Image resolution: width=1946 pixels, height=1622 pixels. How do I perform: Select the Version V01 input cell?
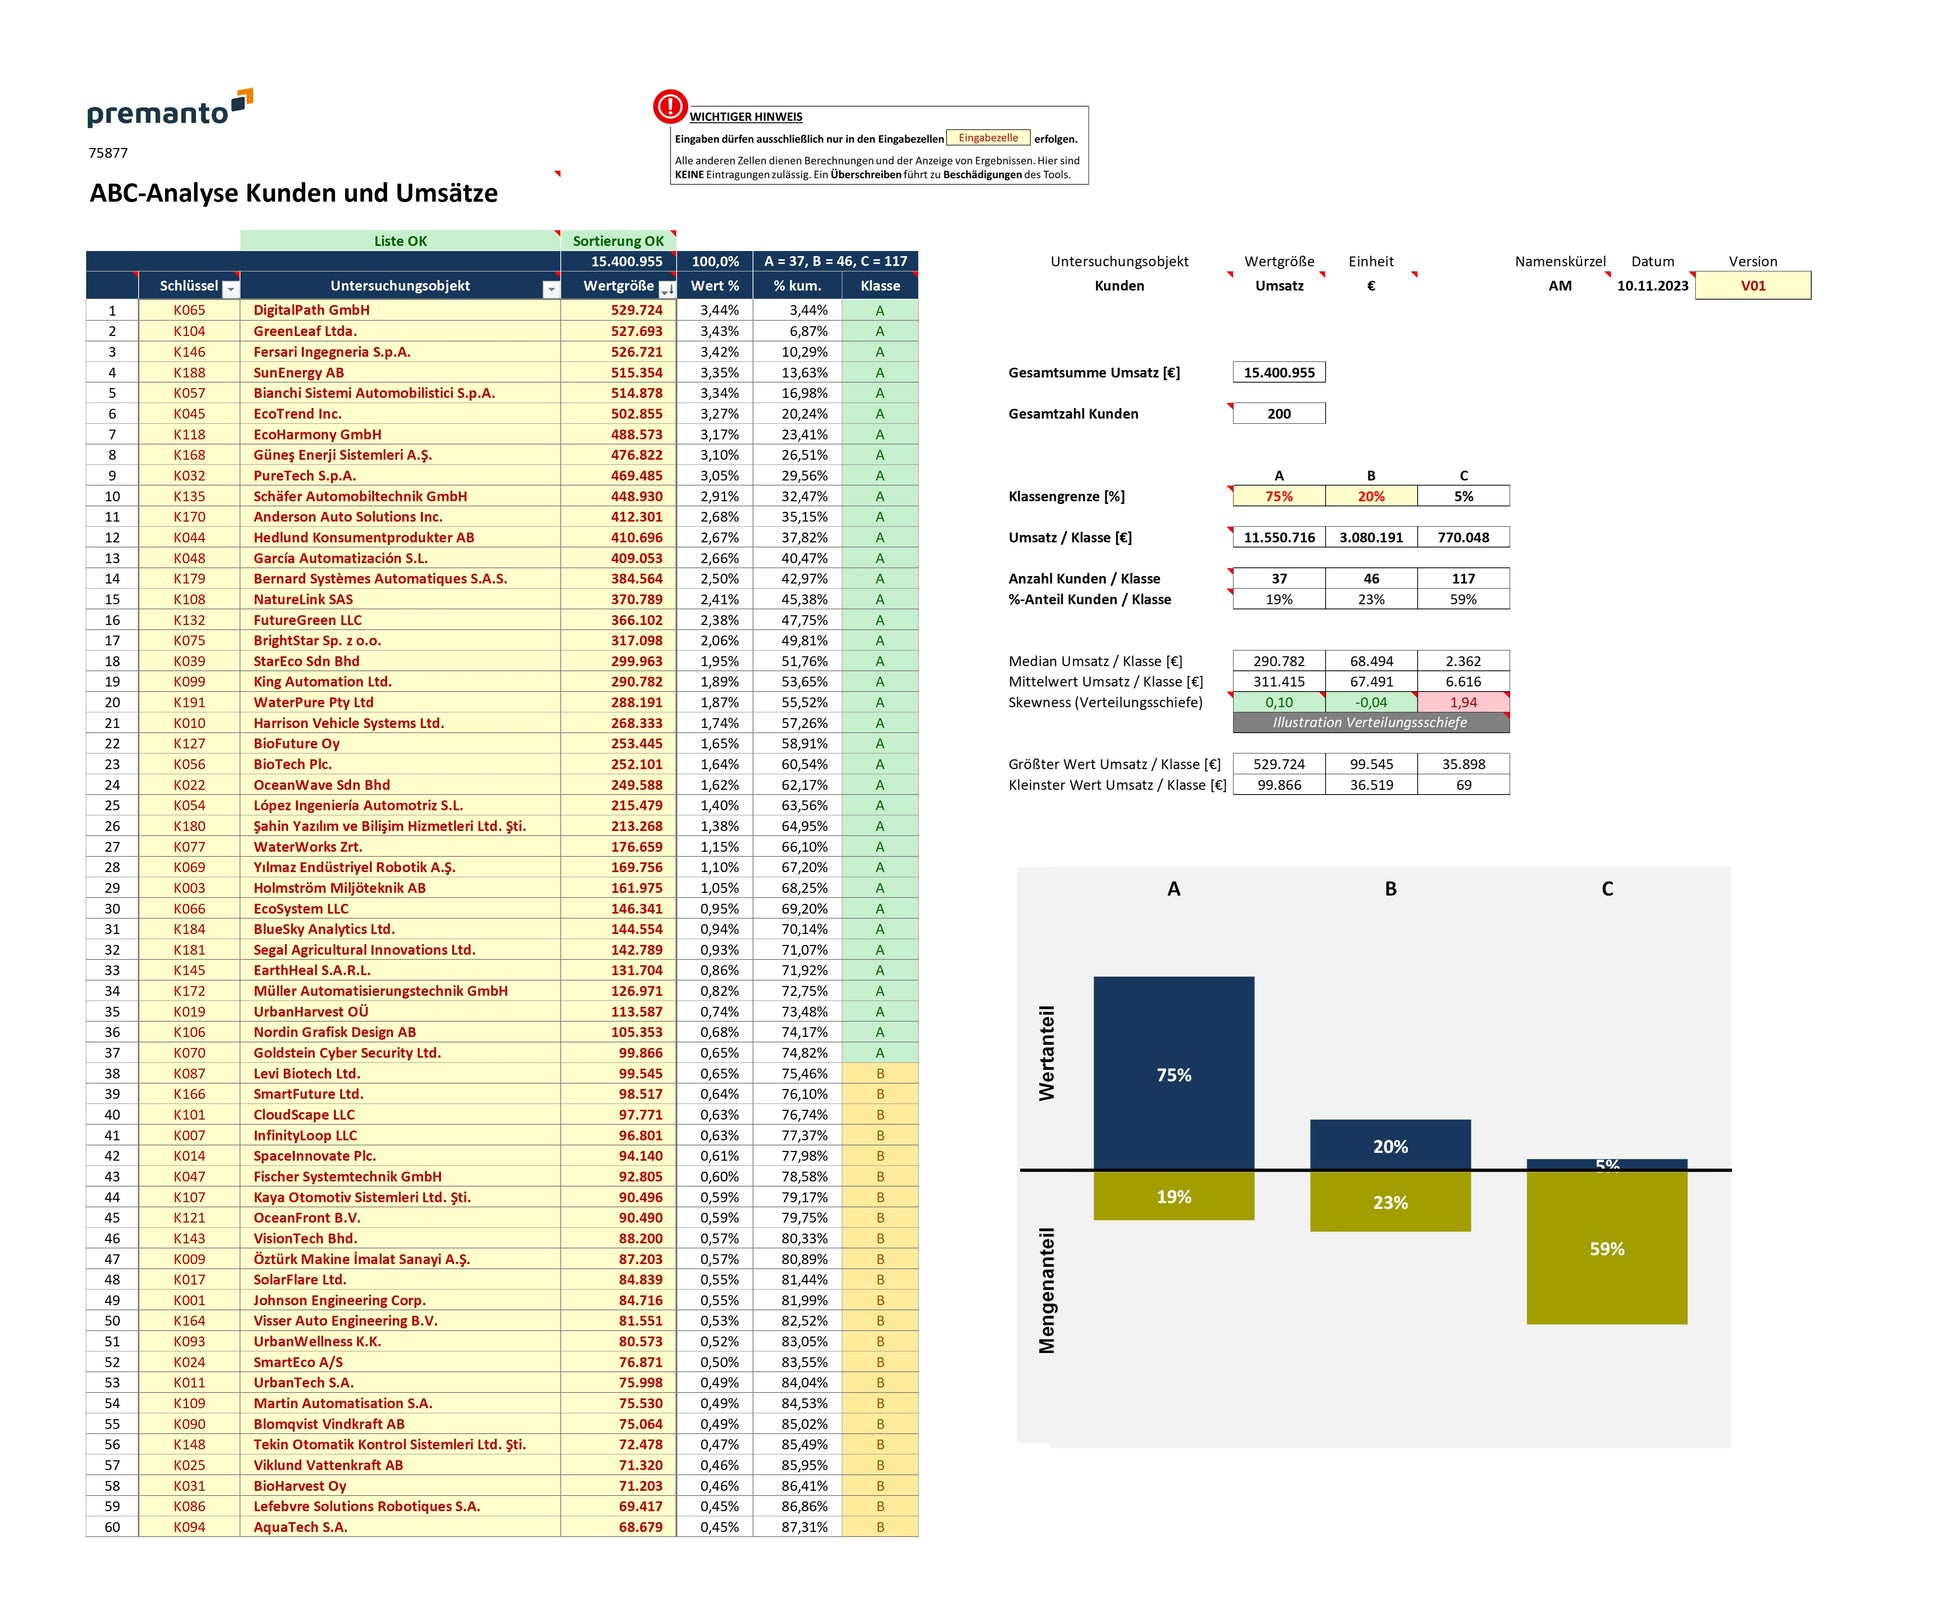click(1752, 286)
